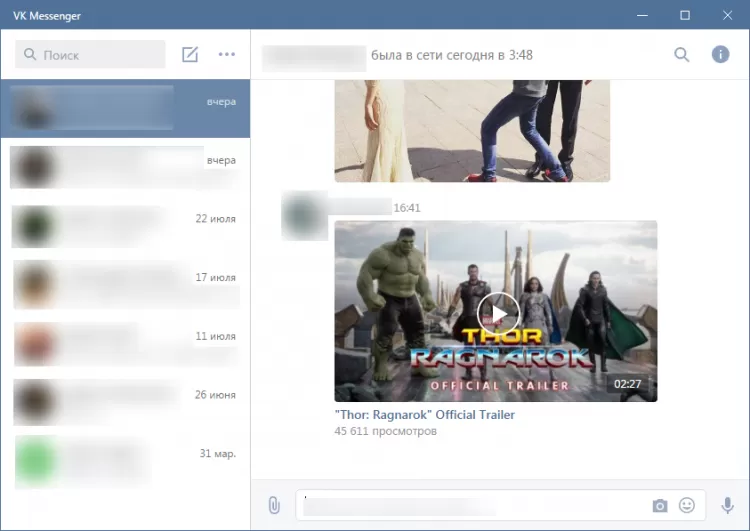Open the conversation dated 11 июля
This screenshot has width=750, height=531.
[x=125, y=344]
